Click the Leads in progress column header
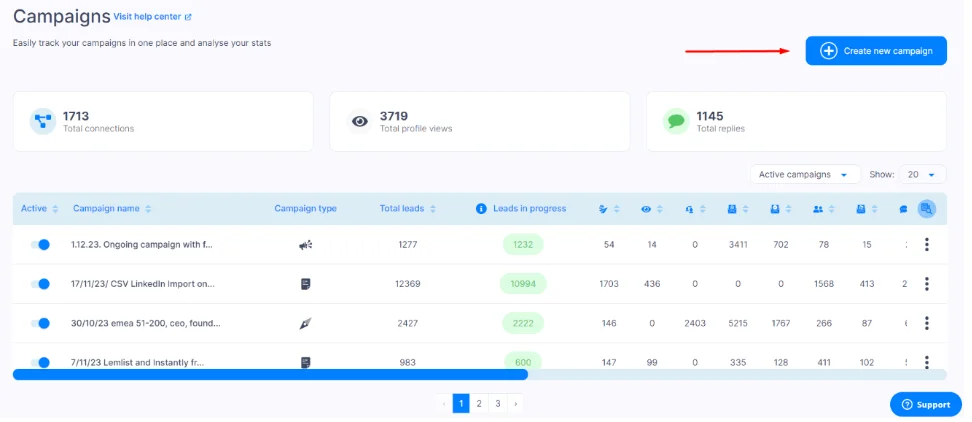972x422 pixels. pos(529,209)
